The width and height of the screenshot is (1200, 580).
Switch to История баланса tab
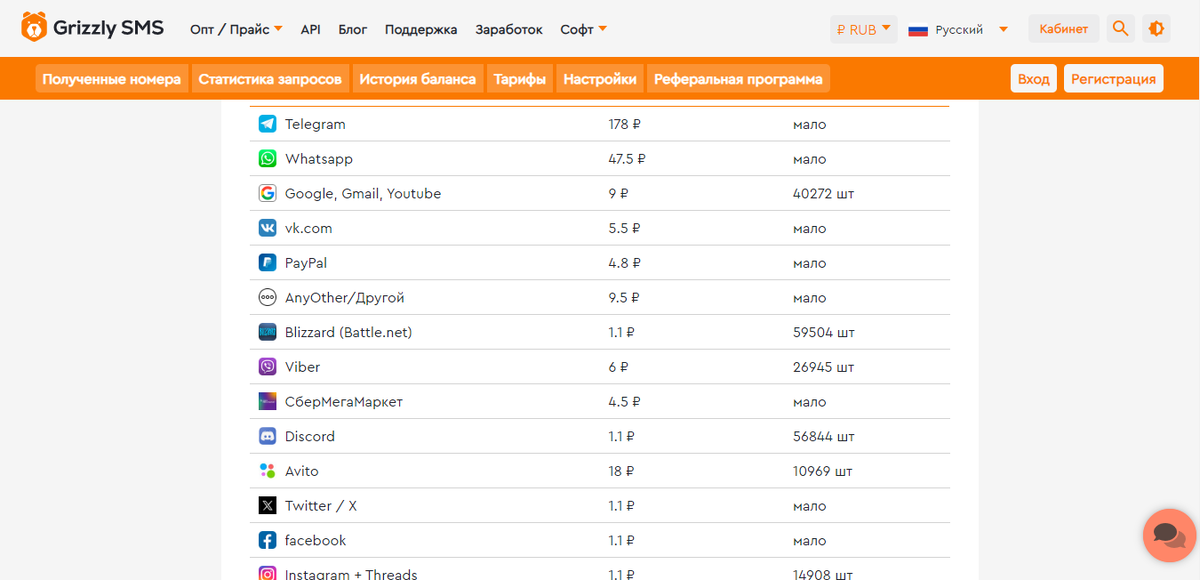417,79
